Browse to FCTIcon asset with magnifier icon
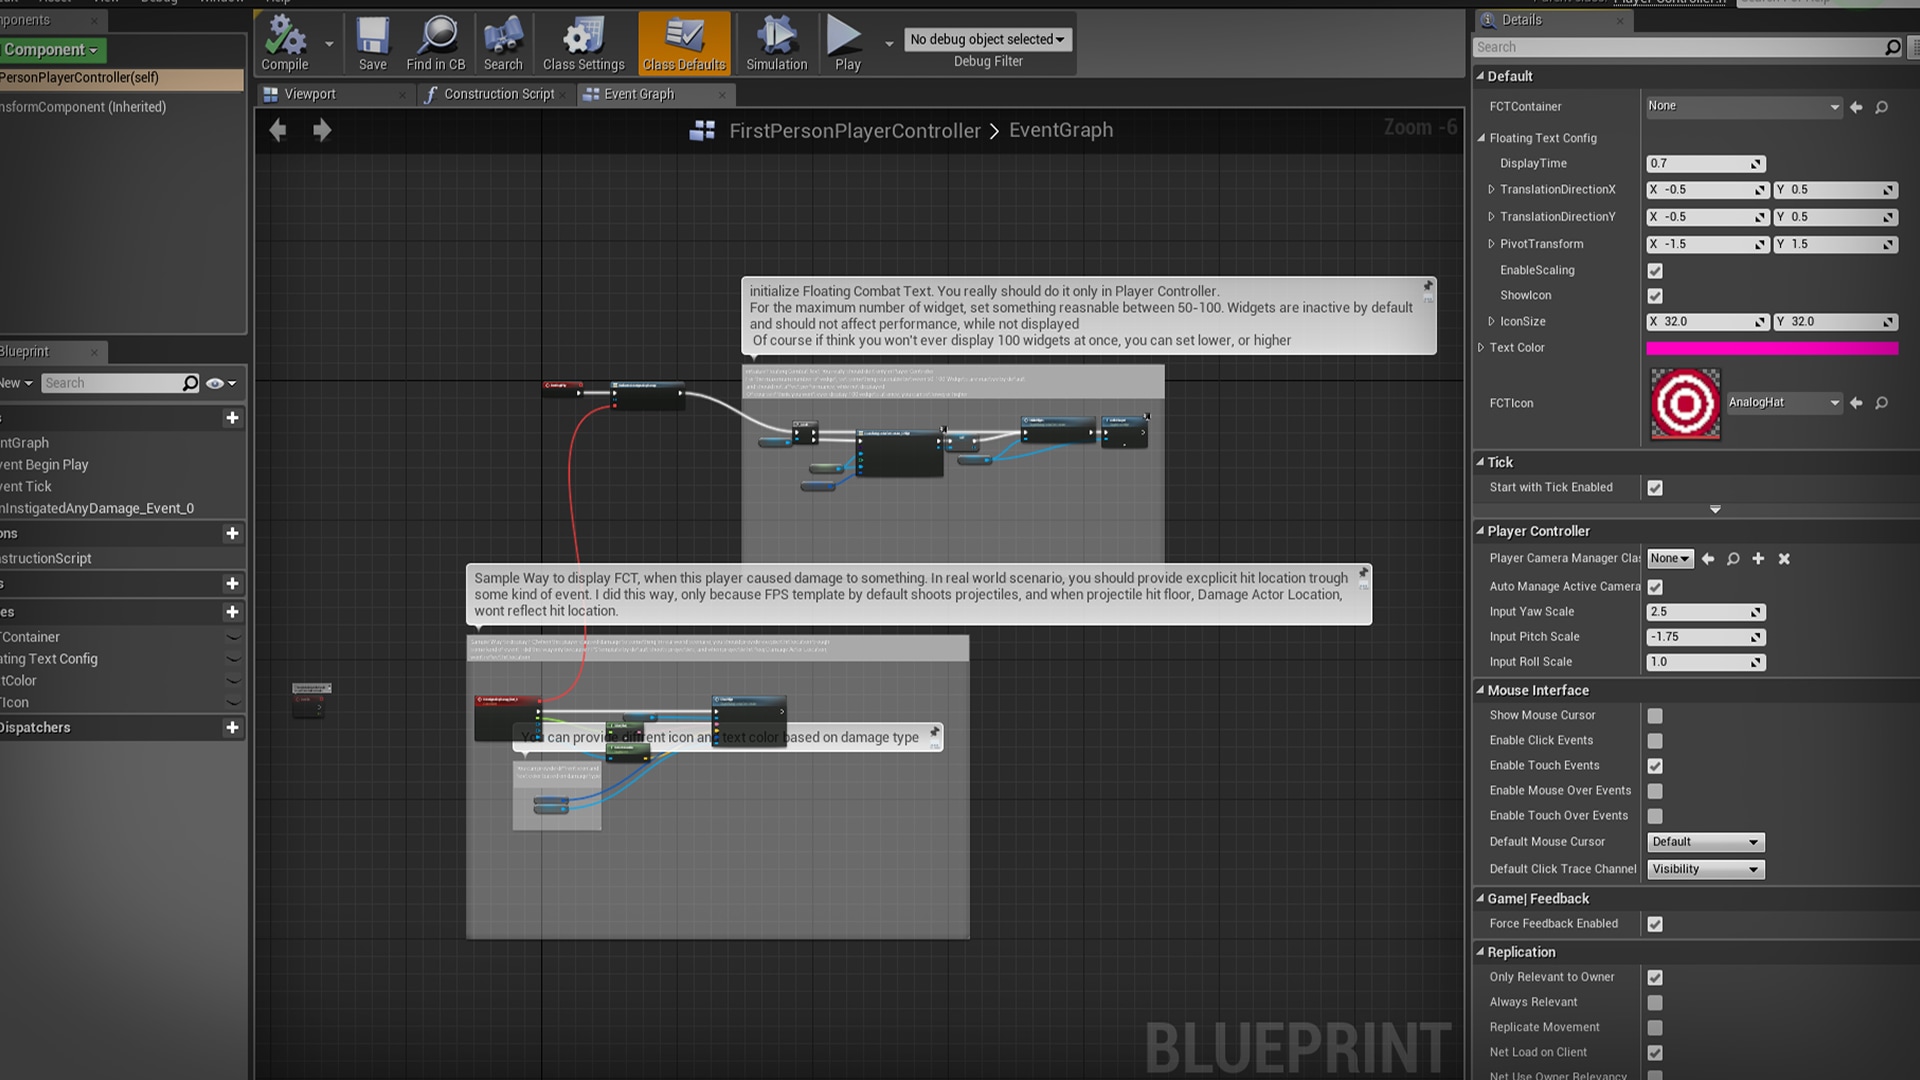The height and width of the screenshot is (1080, 1920). pos(1881,403)
